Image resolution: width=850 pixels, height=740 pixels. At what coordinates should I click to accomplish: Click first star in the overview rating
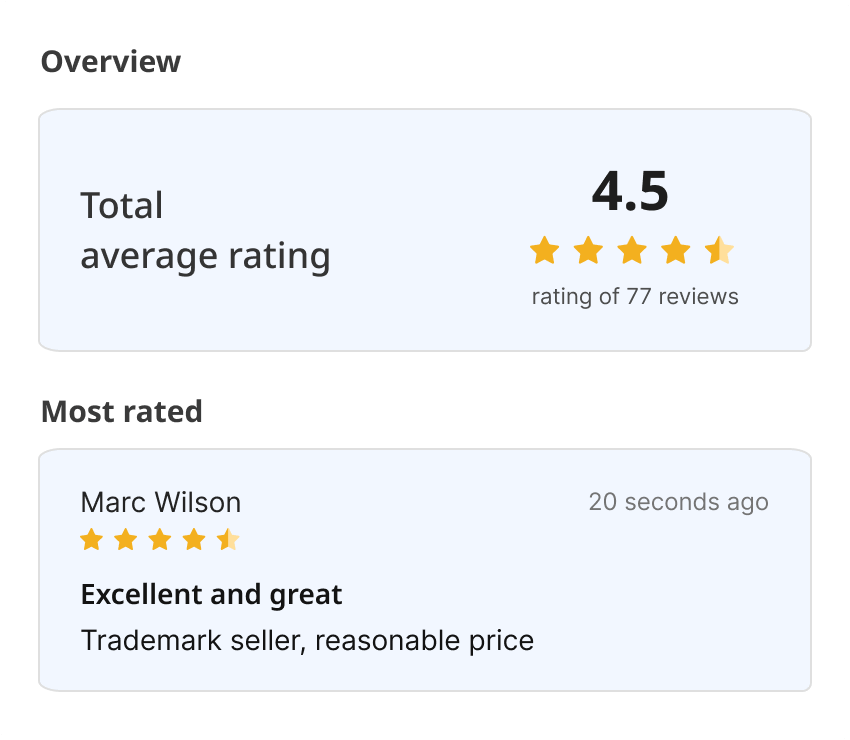[x=544, y=250]
